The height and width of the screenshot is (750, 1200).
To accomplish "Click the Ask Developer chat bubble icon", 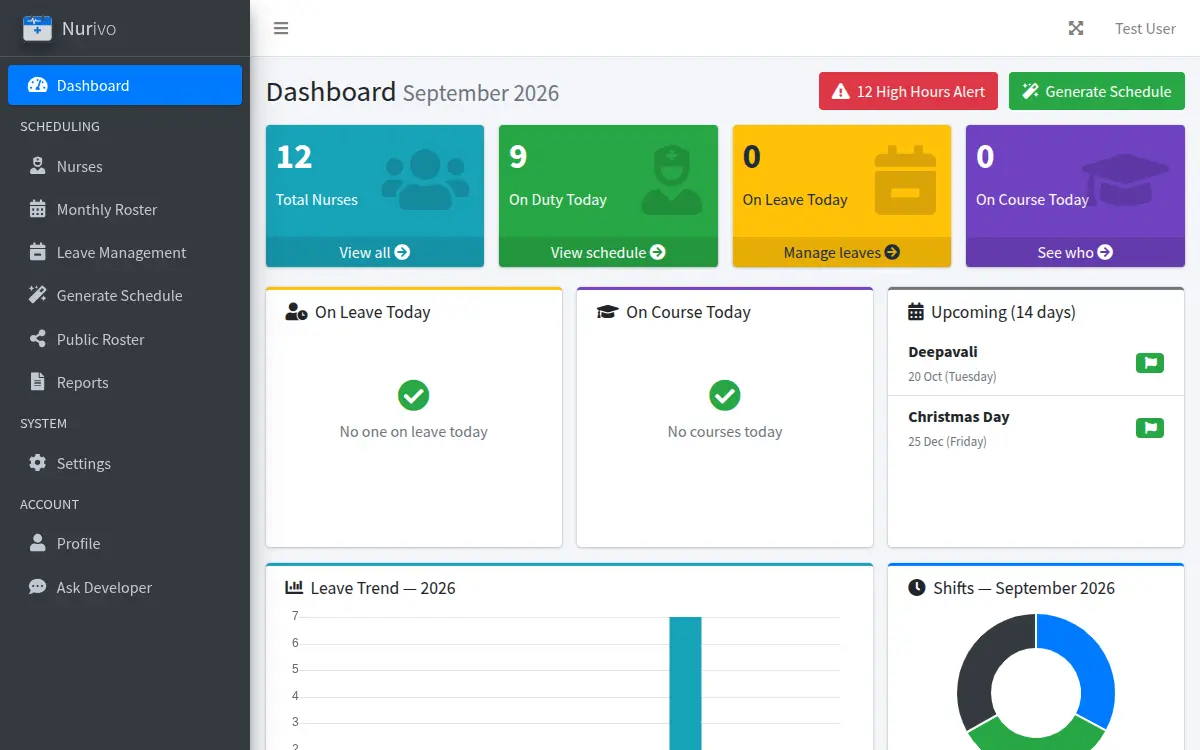I will click(38, 587).
